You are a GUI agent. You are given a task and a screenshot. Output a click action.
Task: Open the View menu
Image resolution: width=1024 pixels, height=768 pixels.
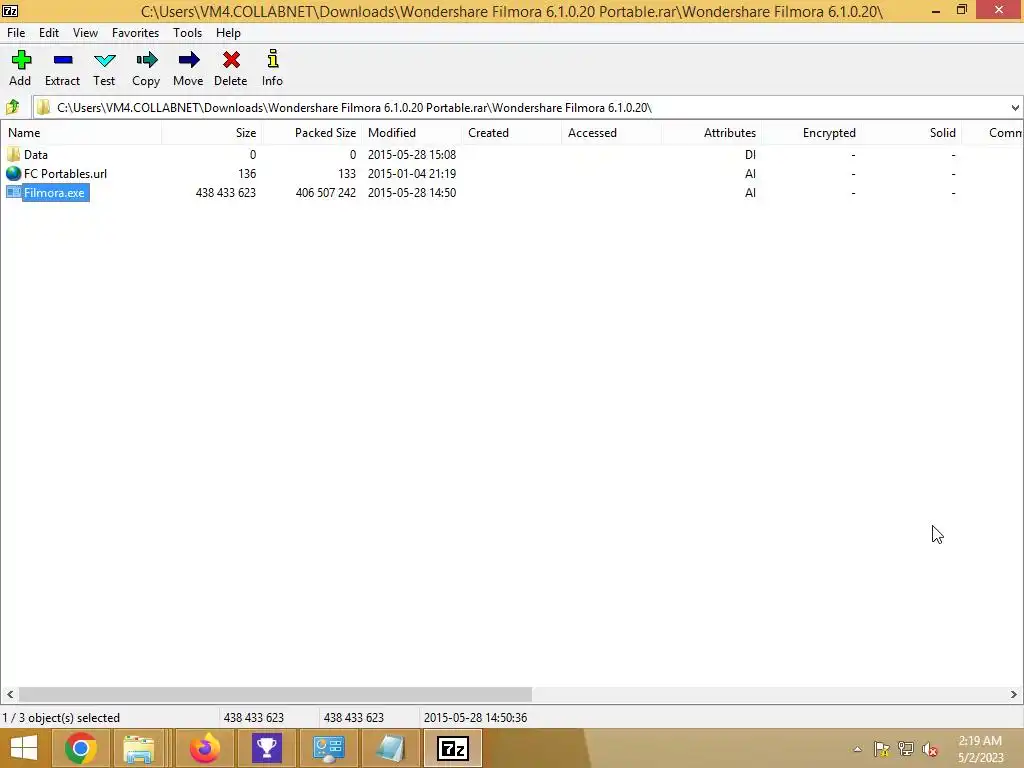pyautogui.click(x=86, y=33)
